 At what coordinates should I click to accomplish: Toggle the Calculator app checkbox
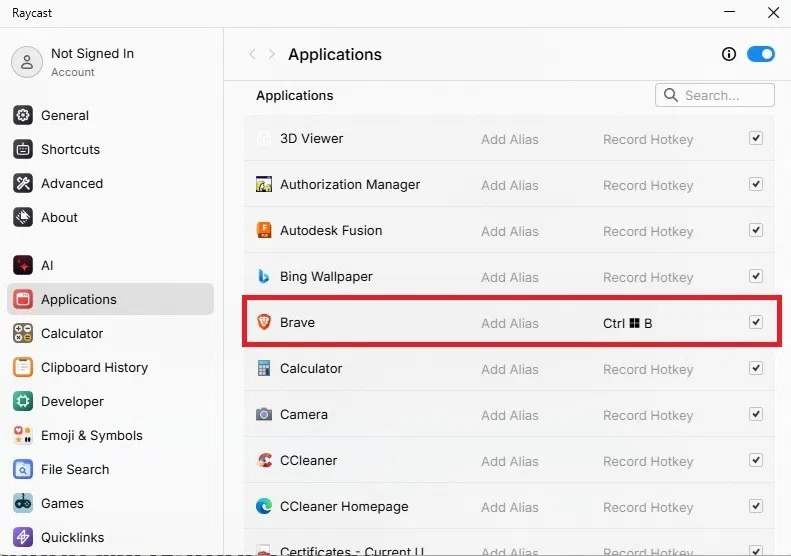pyautogui.click(x=756, y=369)
